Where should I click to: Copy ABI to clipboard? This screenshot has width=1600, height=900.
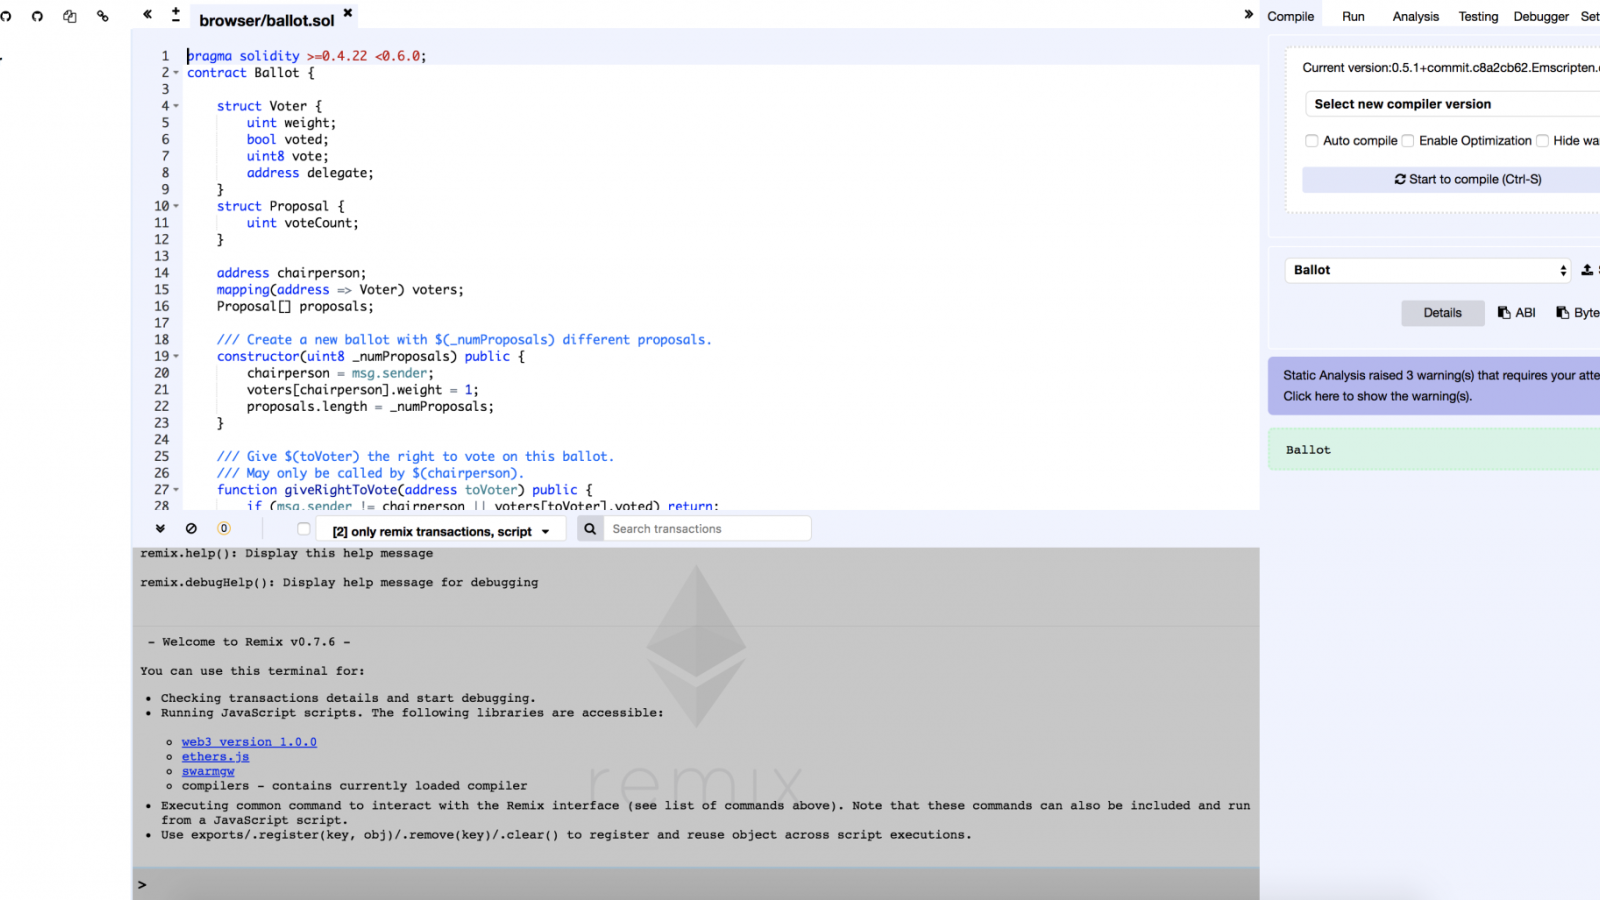[x=1516, y=313]
